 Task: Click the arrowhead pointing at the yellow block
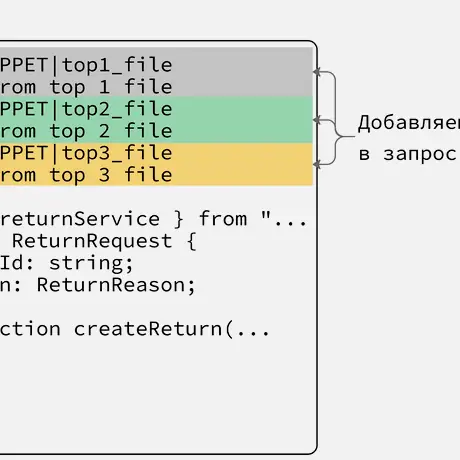(x=317, y=164)
